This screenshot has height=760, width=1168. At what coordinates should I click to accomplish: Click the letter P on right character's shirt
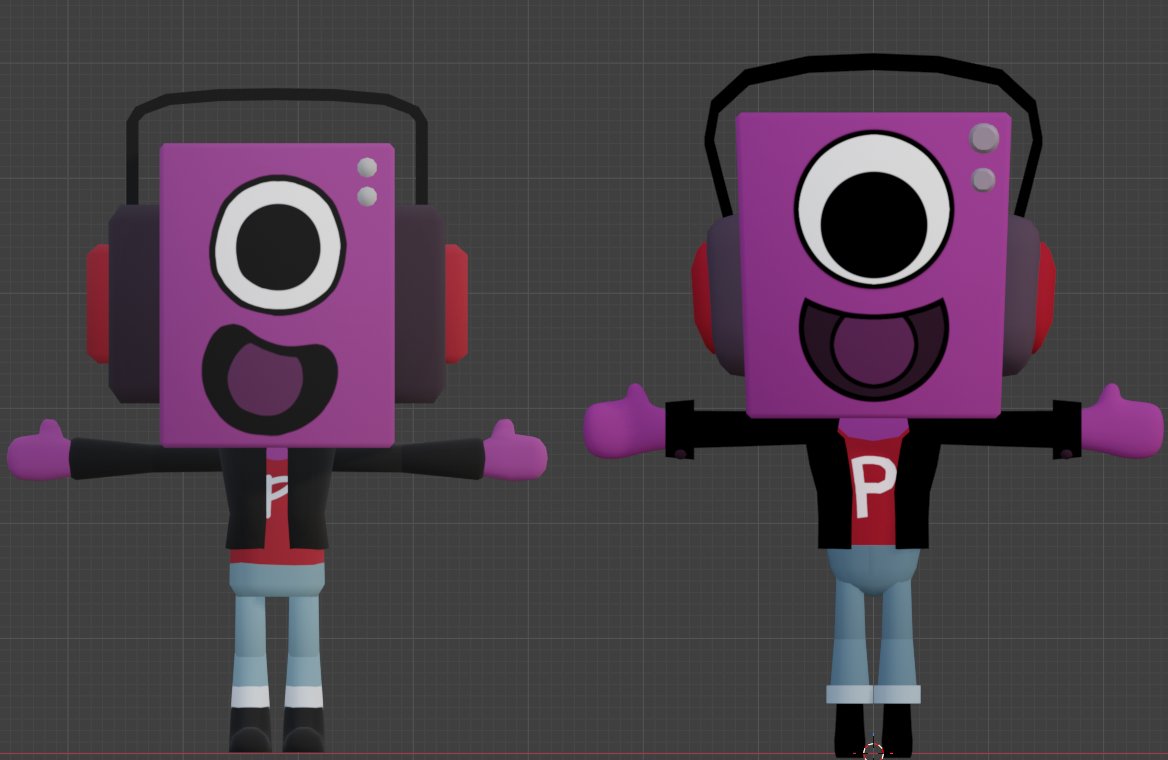(x=873, y=486)
